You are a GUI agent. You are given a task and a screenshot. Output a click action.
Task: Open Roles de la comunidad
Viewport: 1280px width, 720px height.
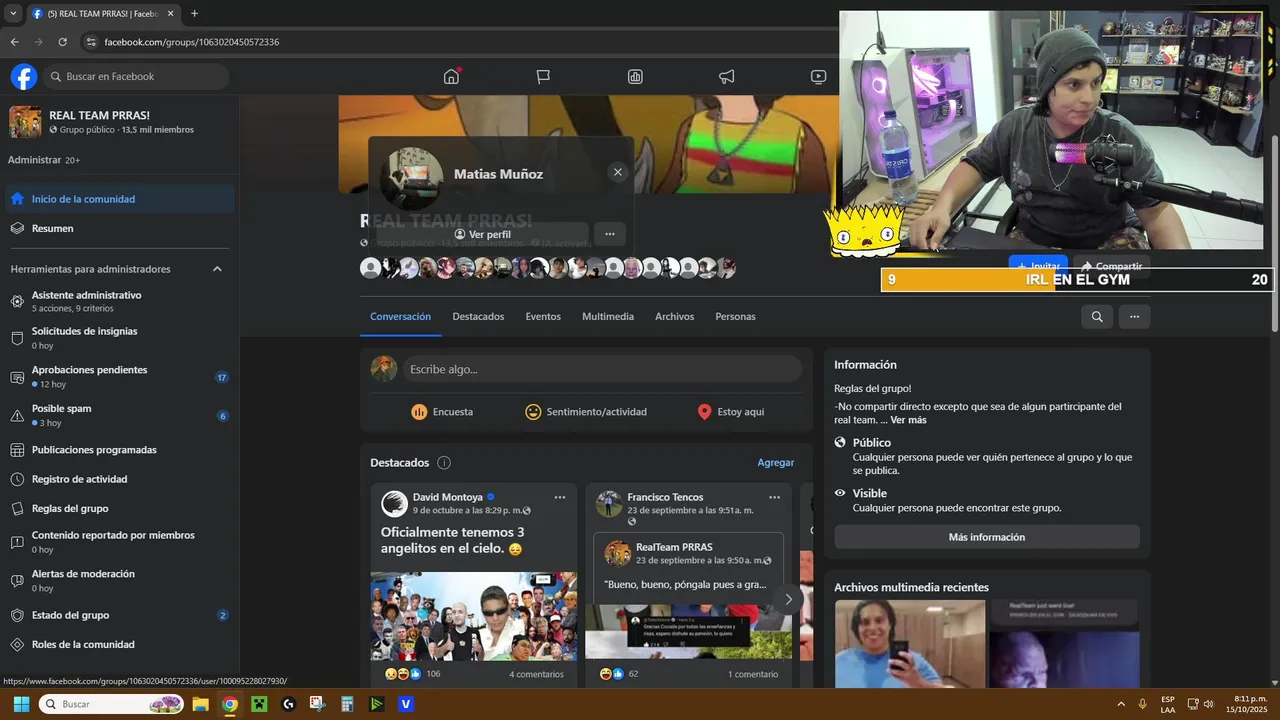point(120,644)
